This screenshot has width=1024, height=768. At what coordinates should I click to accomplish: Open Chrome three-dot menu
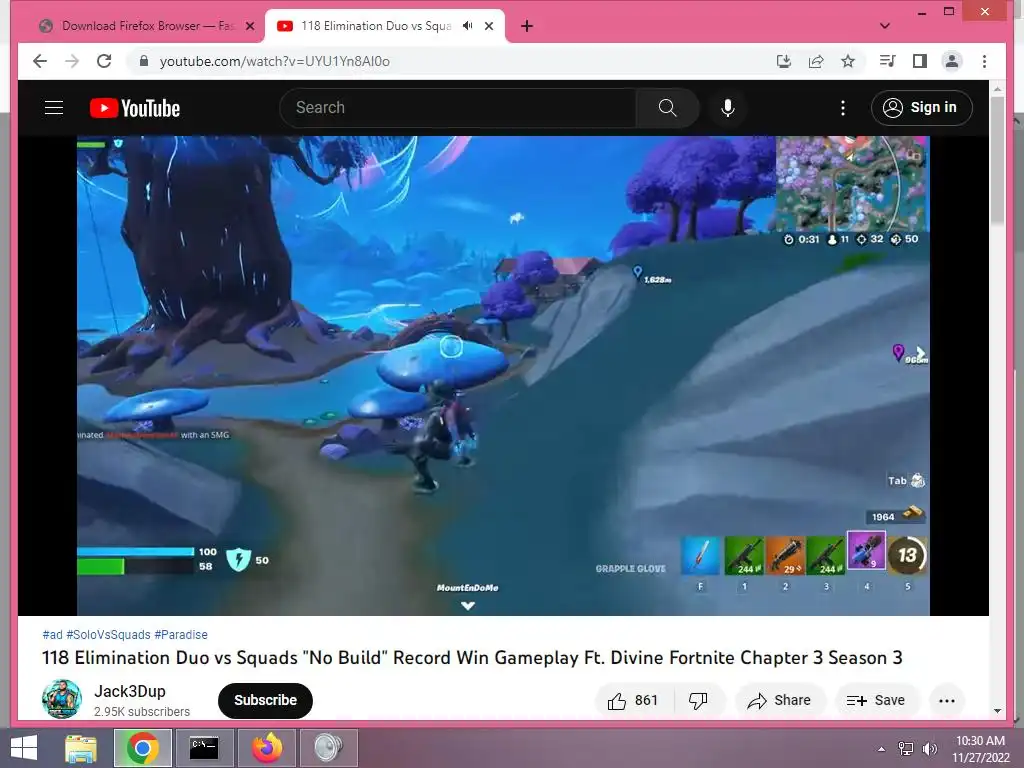tap(984, 61)
